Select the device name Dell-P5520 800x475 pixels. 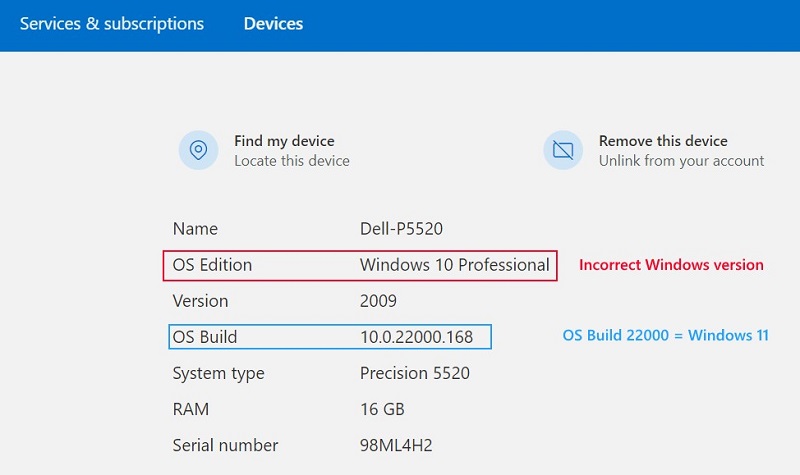click(x=401, y=229)
